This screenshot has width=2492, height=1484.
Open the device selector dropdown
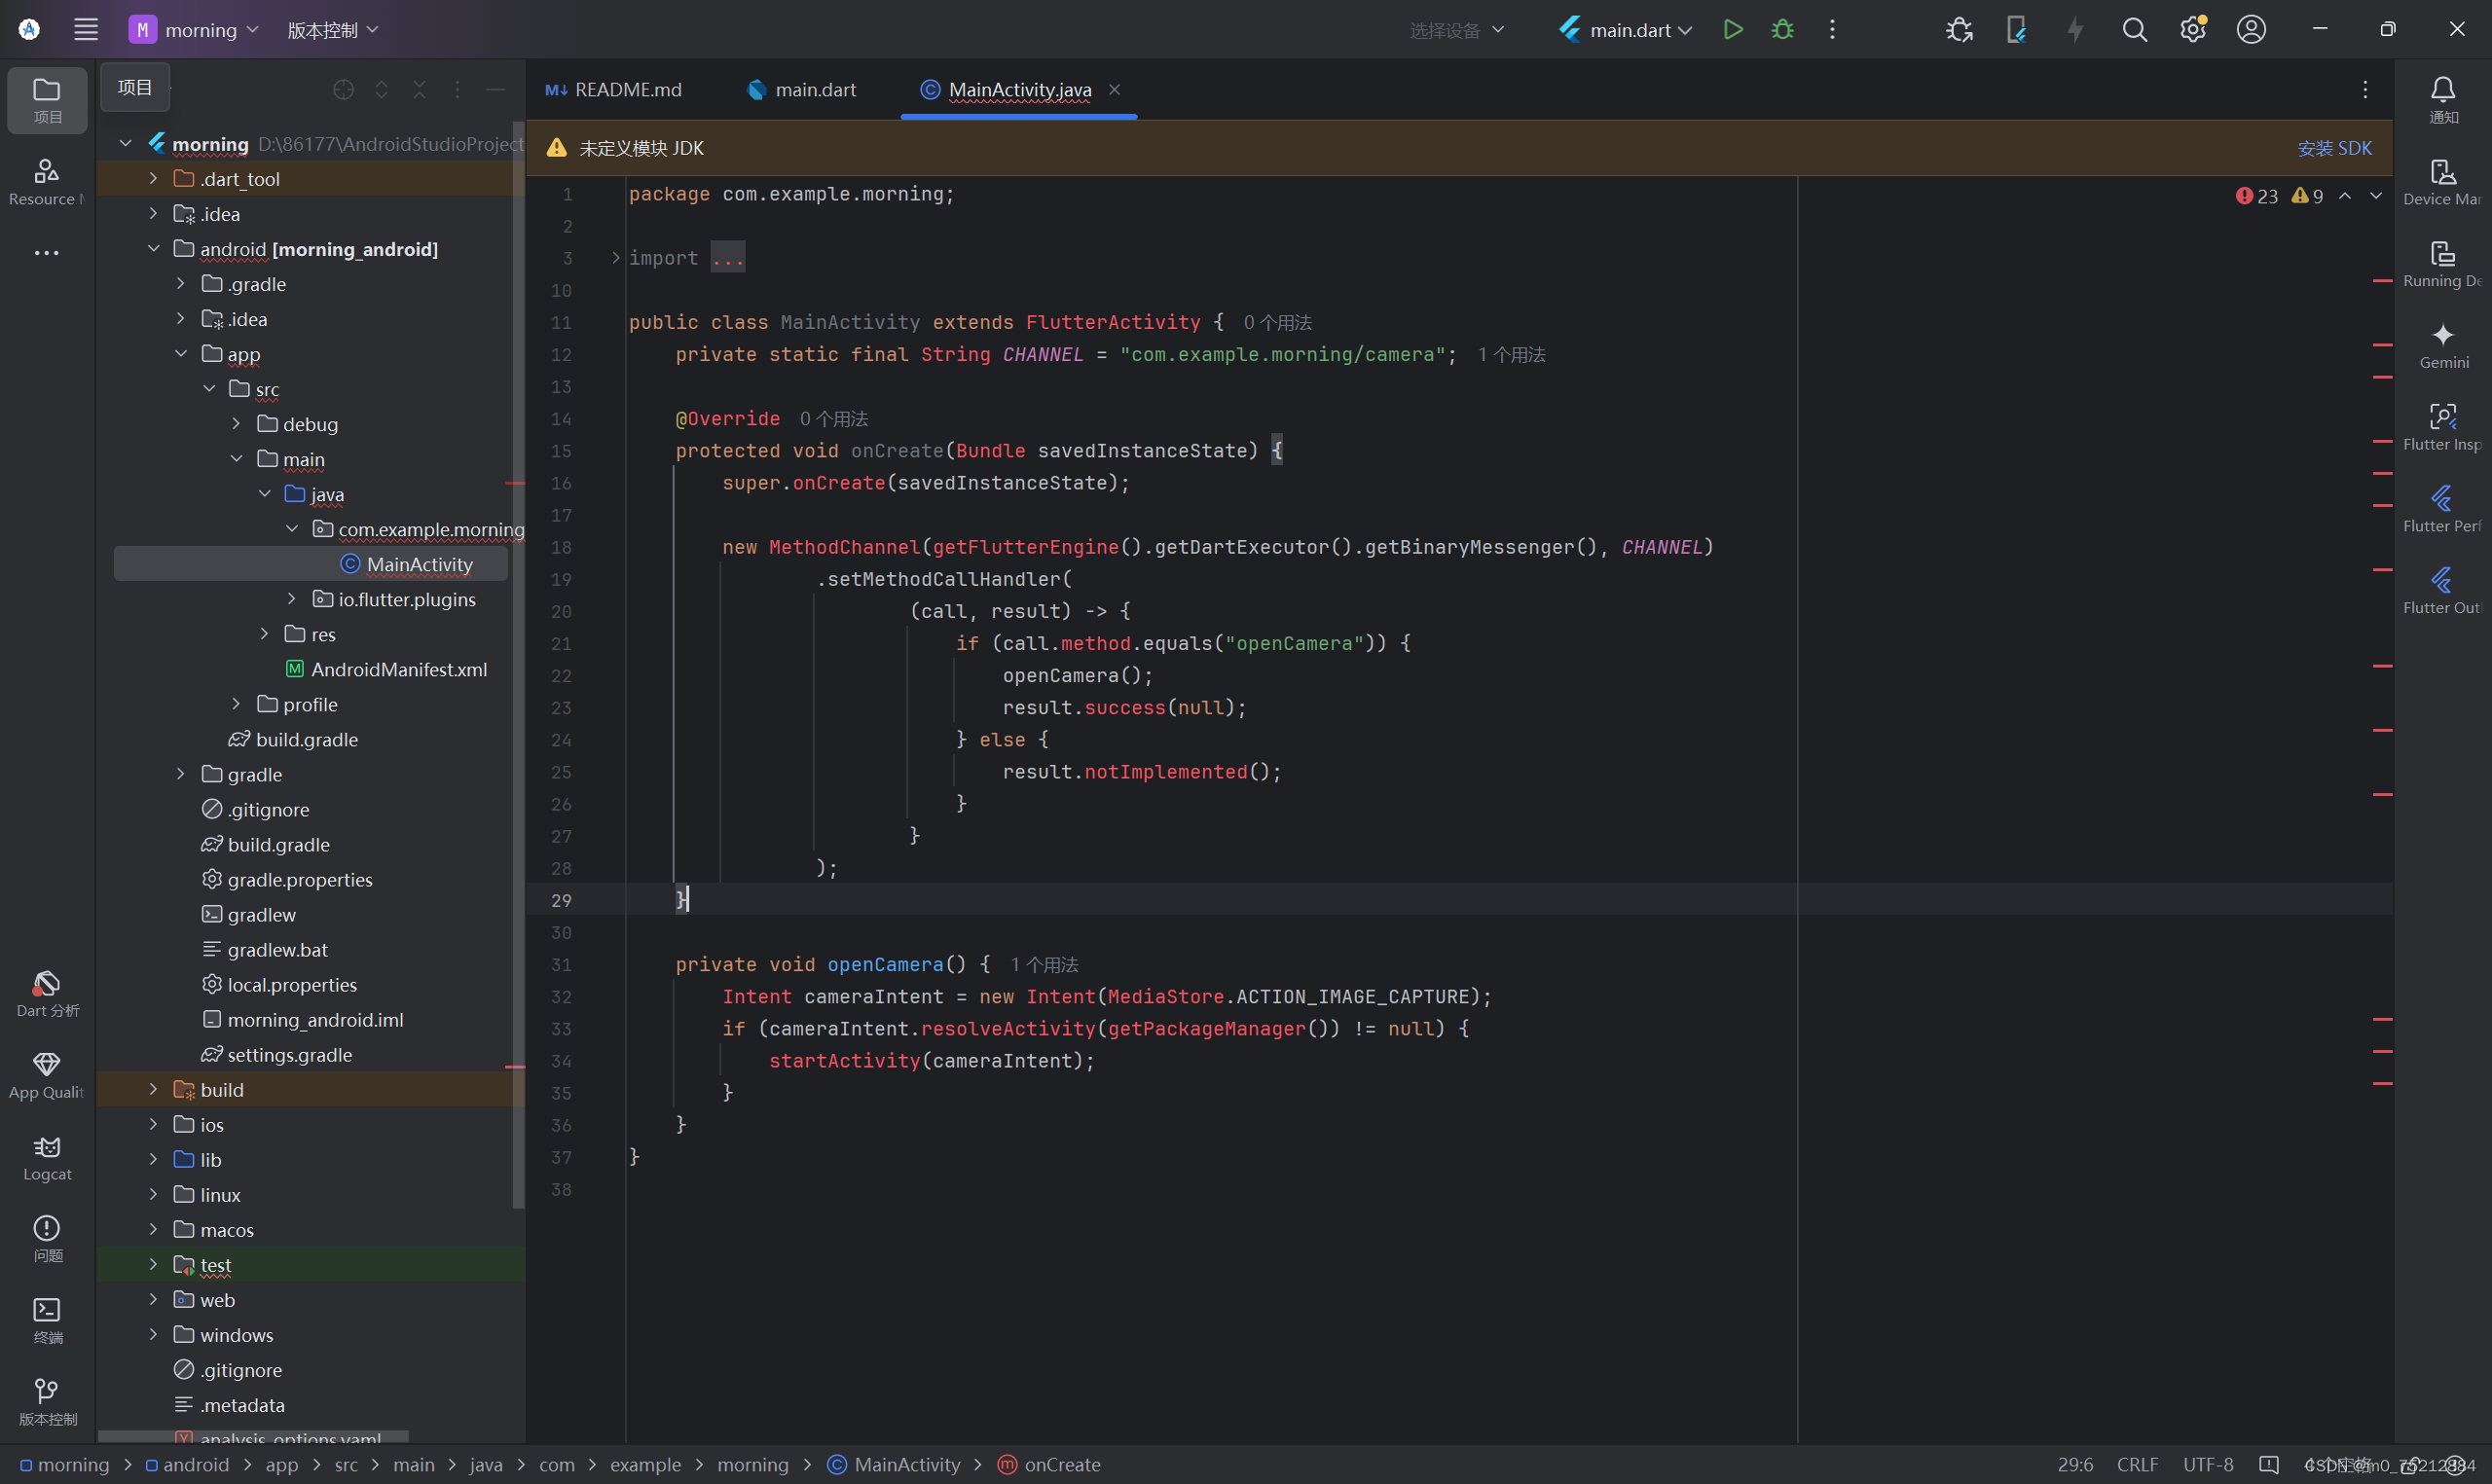tap(1457, 29)
